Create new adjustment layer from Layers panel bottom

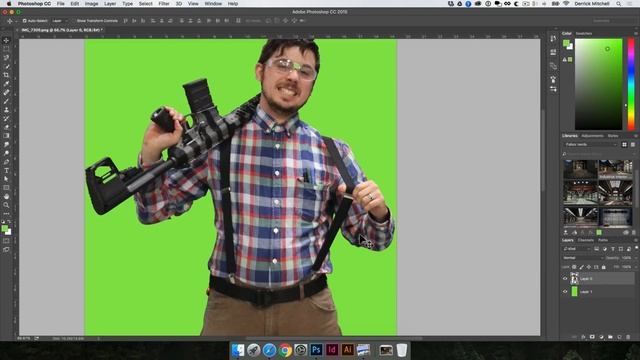601,337
